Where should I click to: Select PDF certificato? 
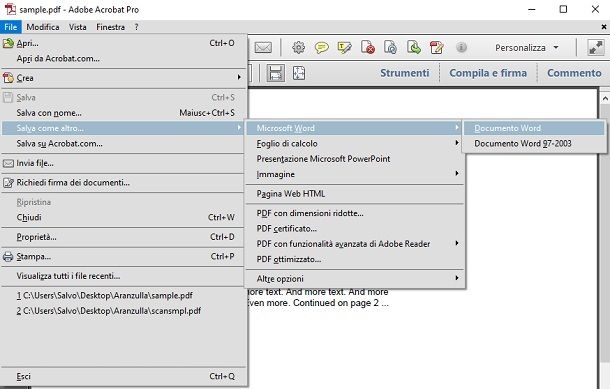pos(355,229)
